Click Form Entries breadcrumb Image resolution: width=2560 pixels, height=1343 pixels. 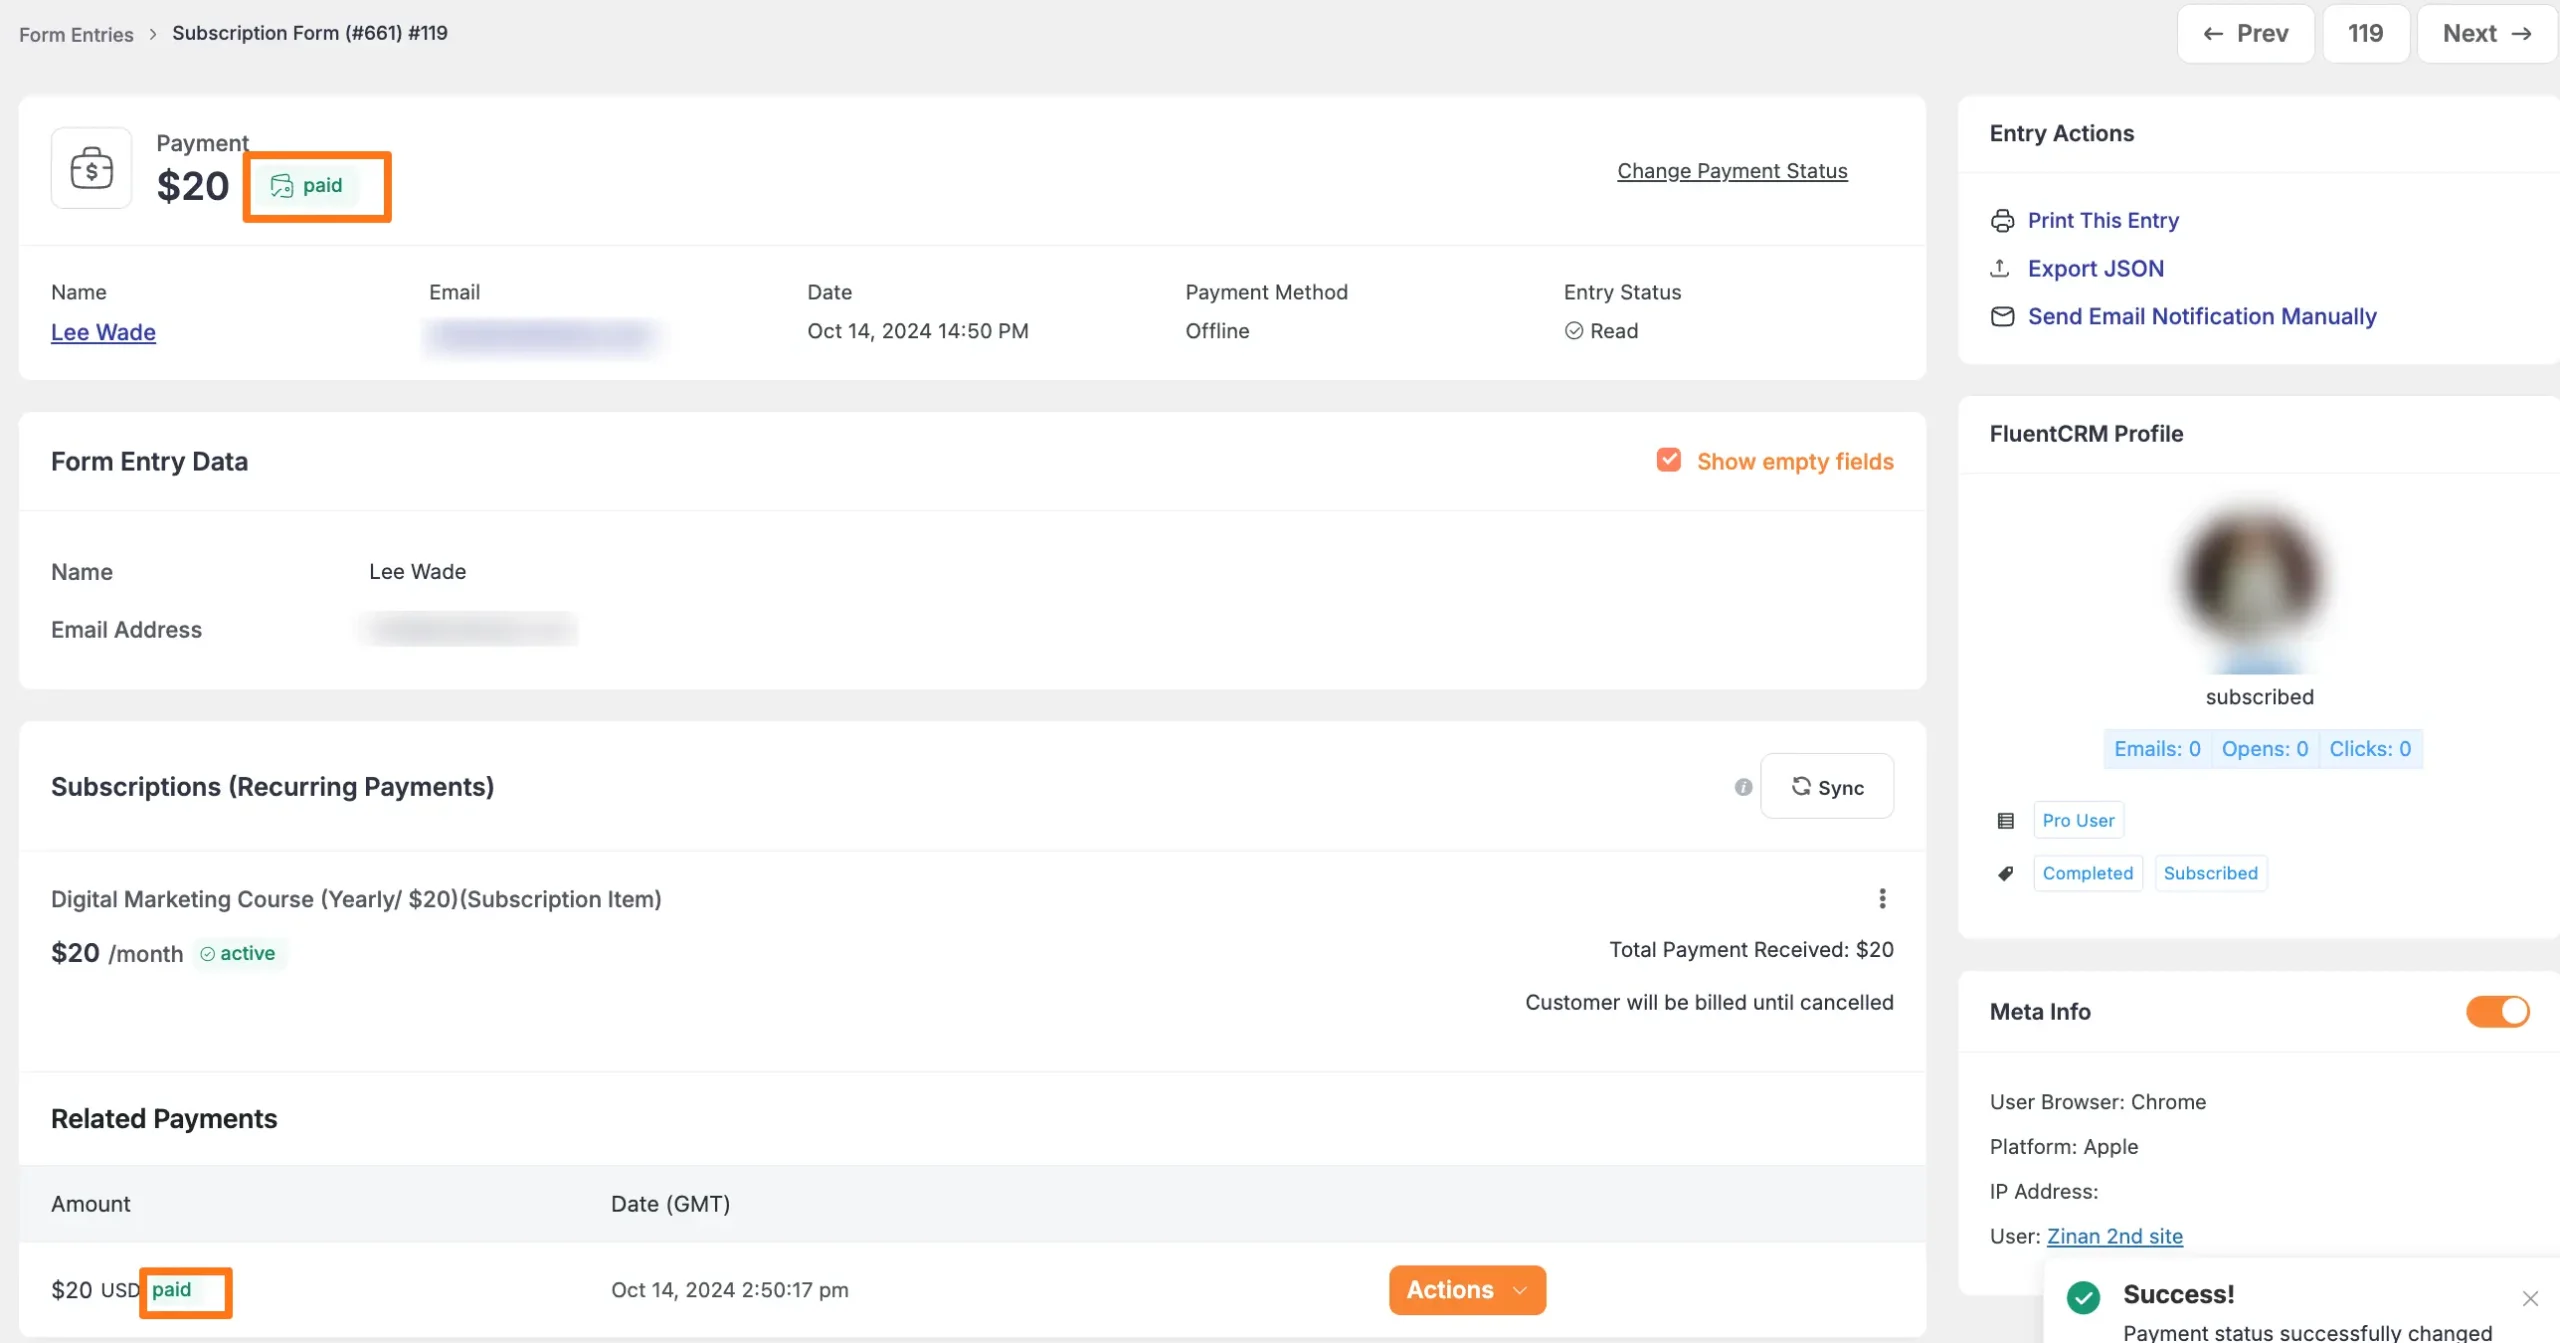76,34
